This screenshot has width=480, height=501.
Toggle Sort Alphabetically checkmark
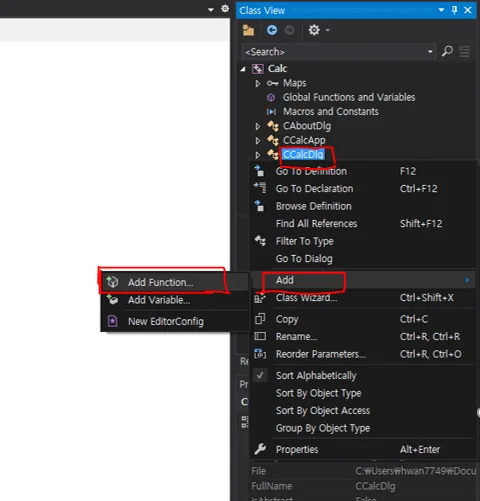[260, 376]
